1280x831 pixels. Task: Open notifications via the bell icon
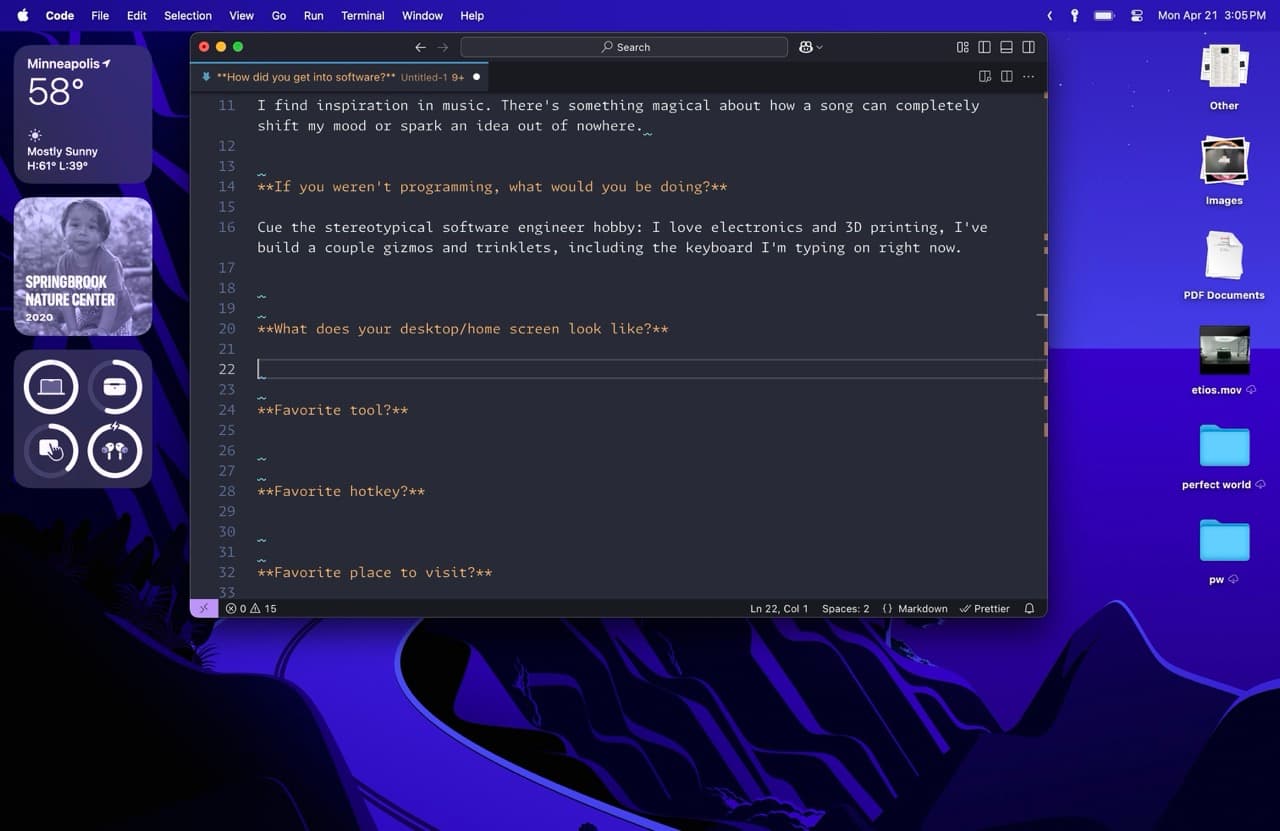click(1029, 608)
